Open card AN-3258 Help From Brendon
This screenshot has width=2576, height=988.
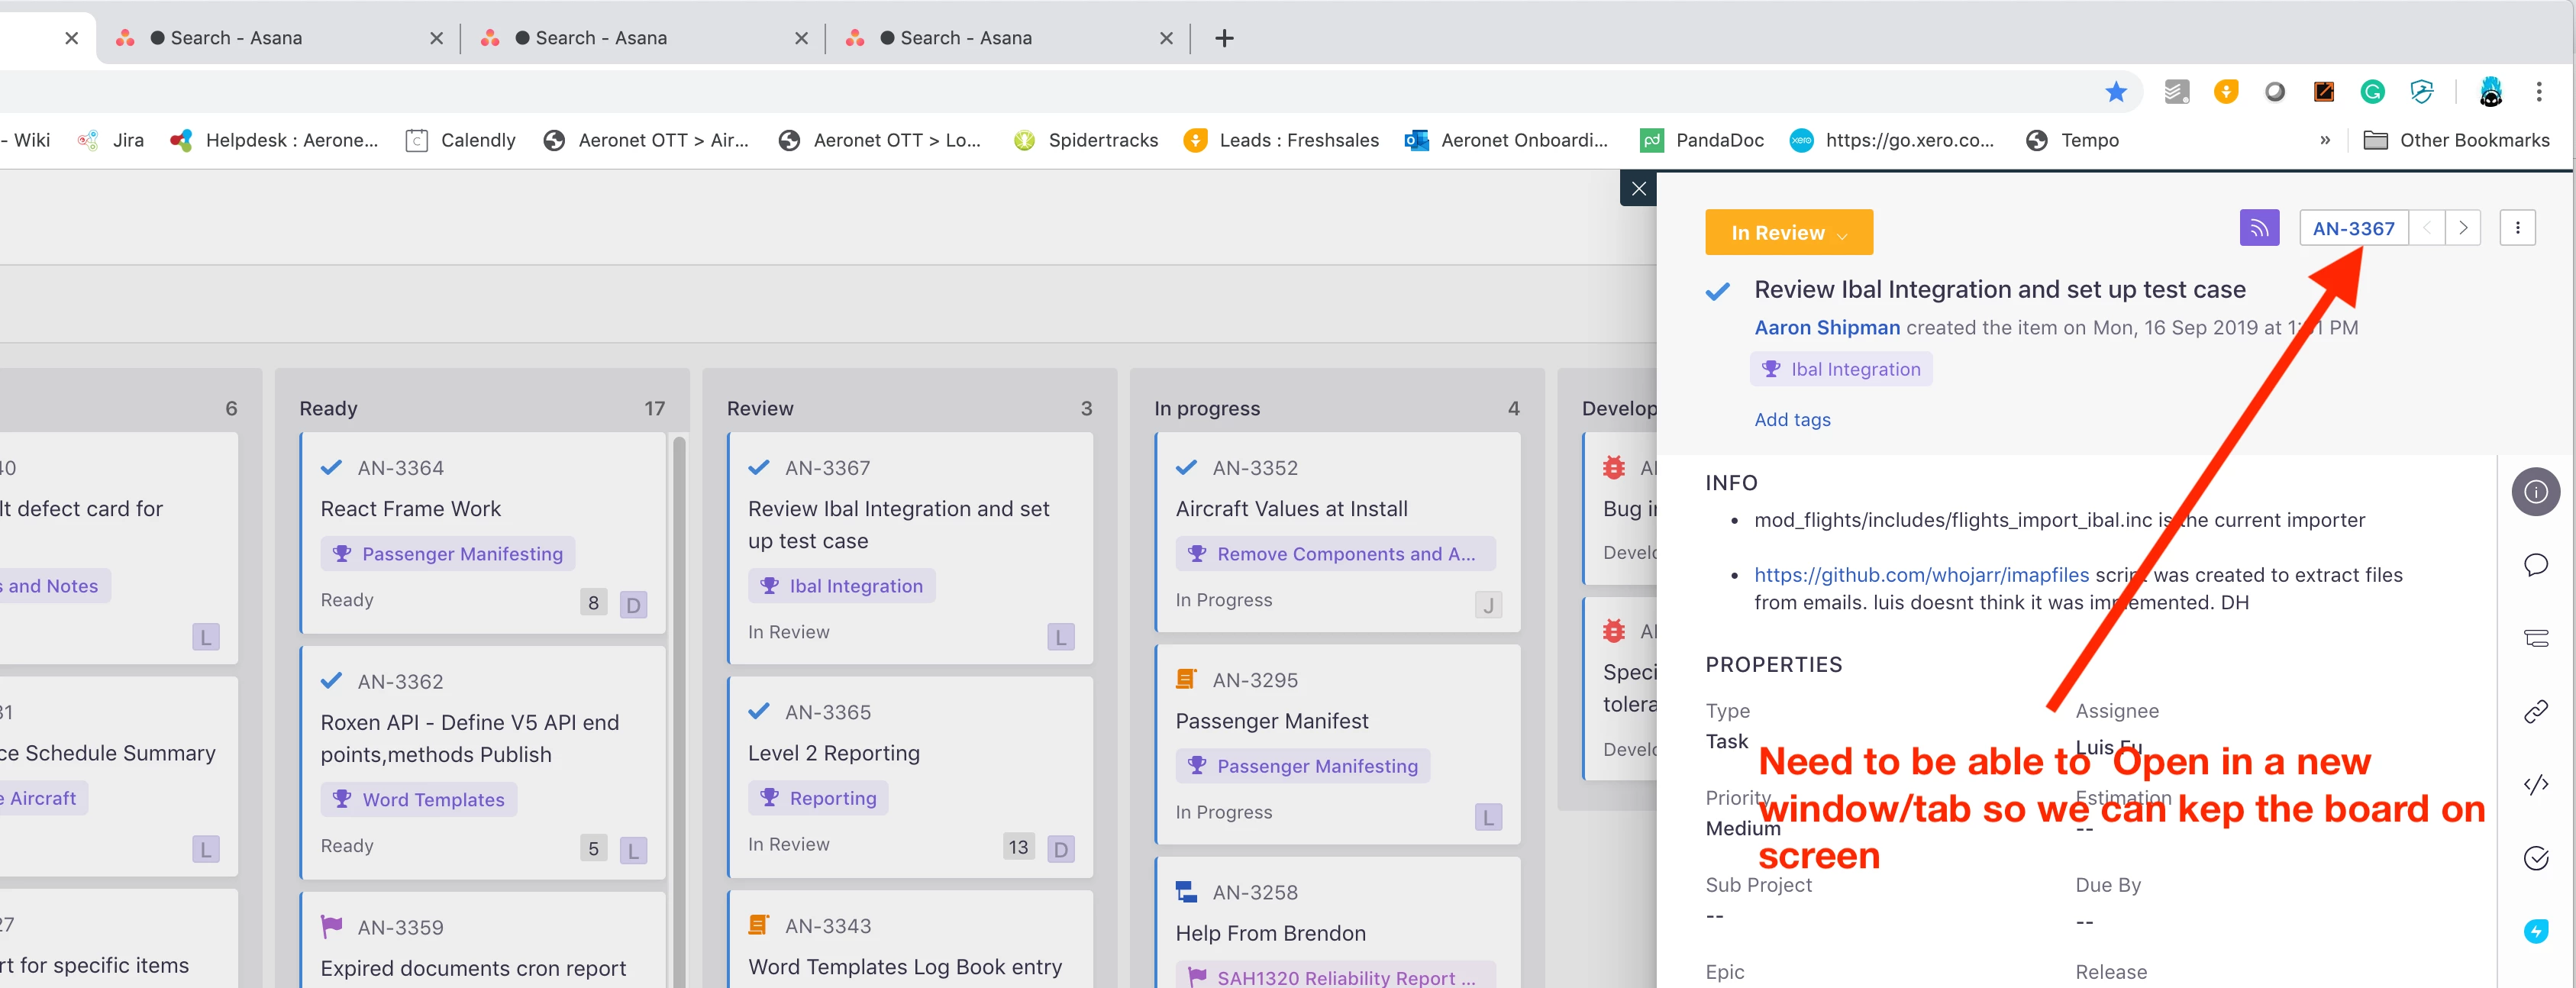tap(1337, 922)
